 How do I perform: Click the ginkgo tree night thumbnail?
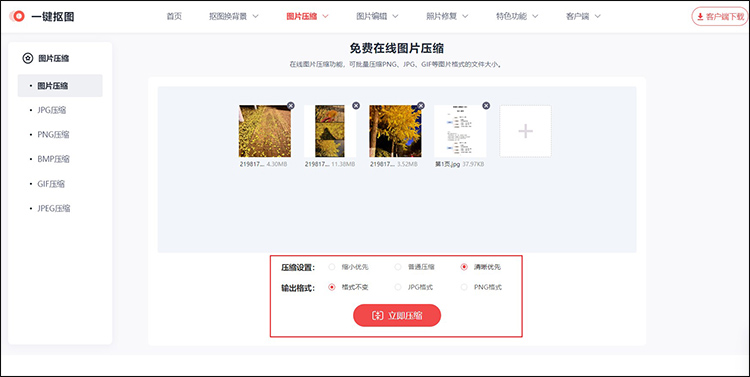395,131
